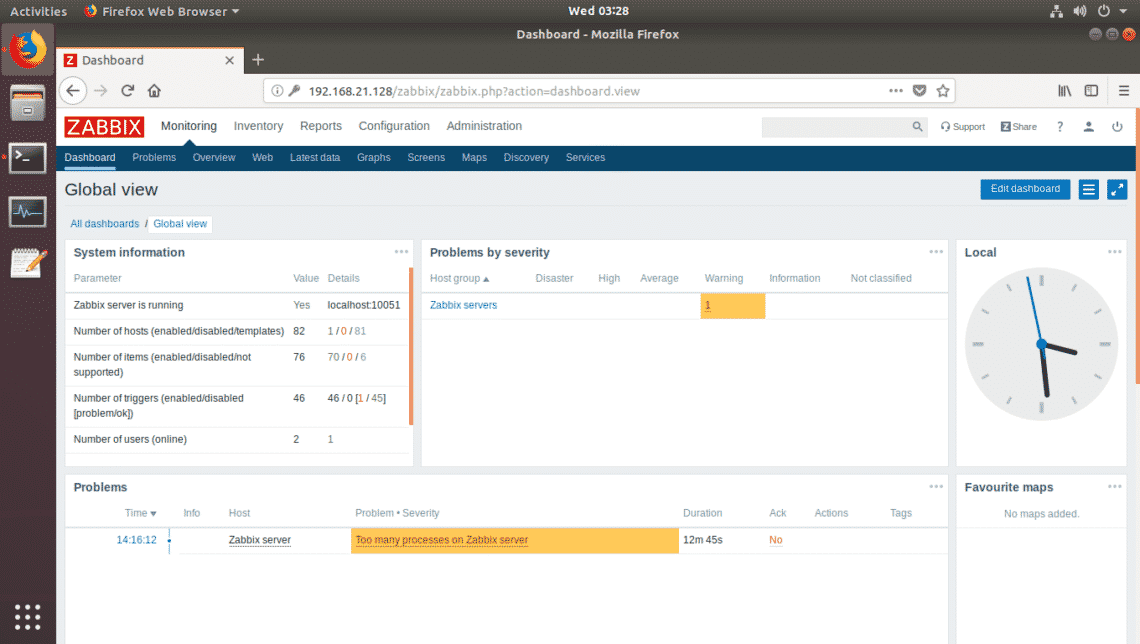The image size is (1140, 644).
Task: Open the Configuration menu
Action: 394,126
